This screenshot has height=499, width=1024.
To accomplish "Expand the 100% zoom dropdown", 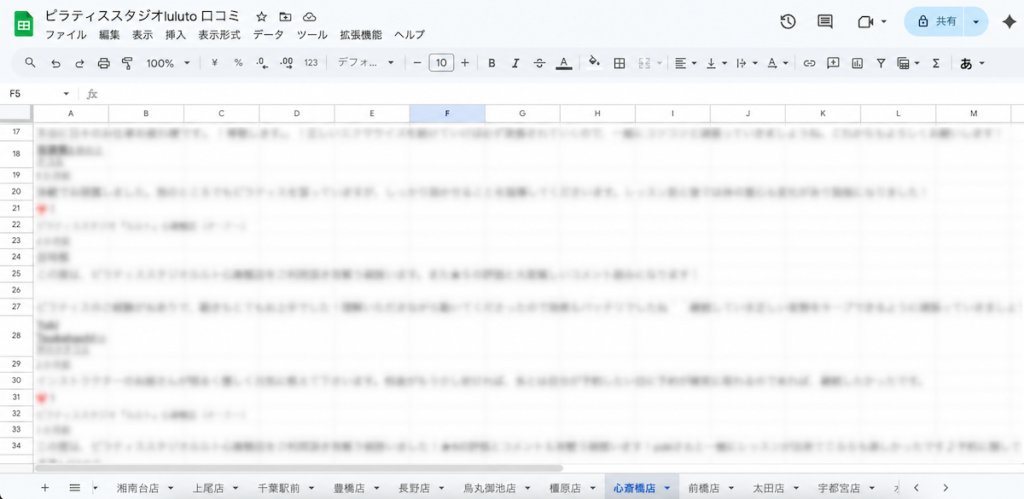I will pos(169,63).
